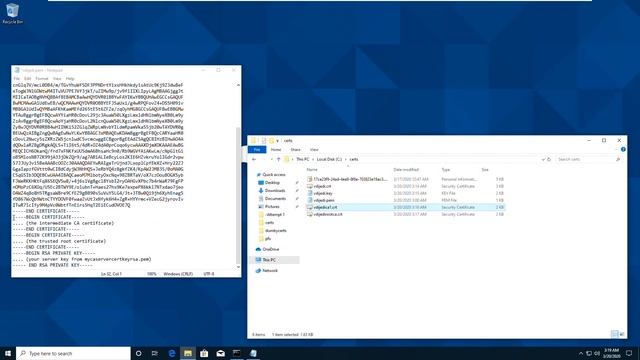
Task: Click the volume icon in system tray
Action: [597, 353]
